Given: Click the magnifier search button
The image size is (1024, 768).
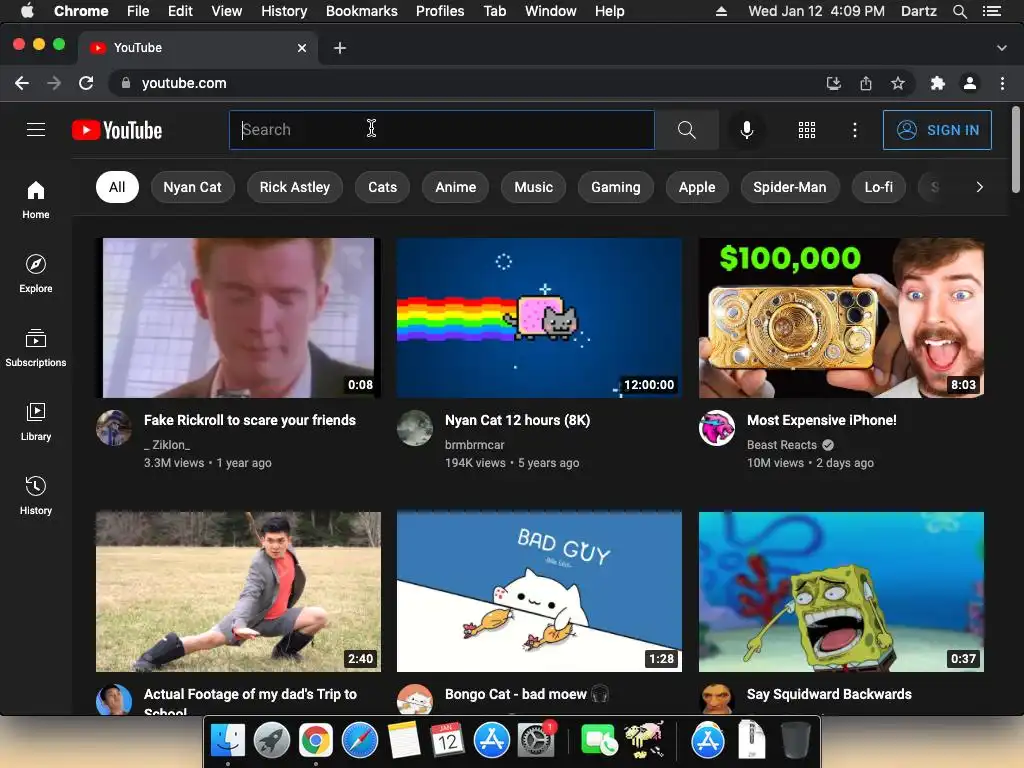Looking at the screenshot, I should tap(686, 130).
